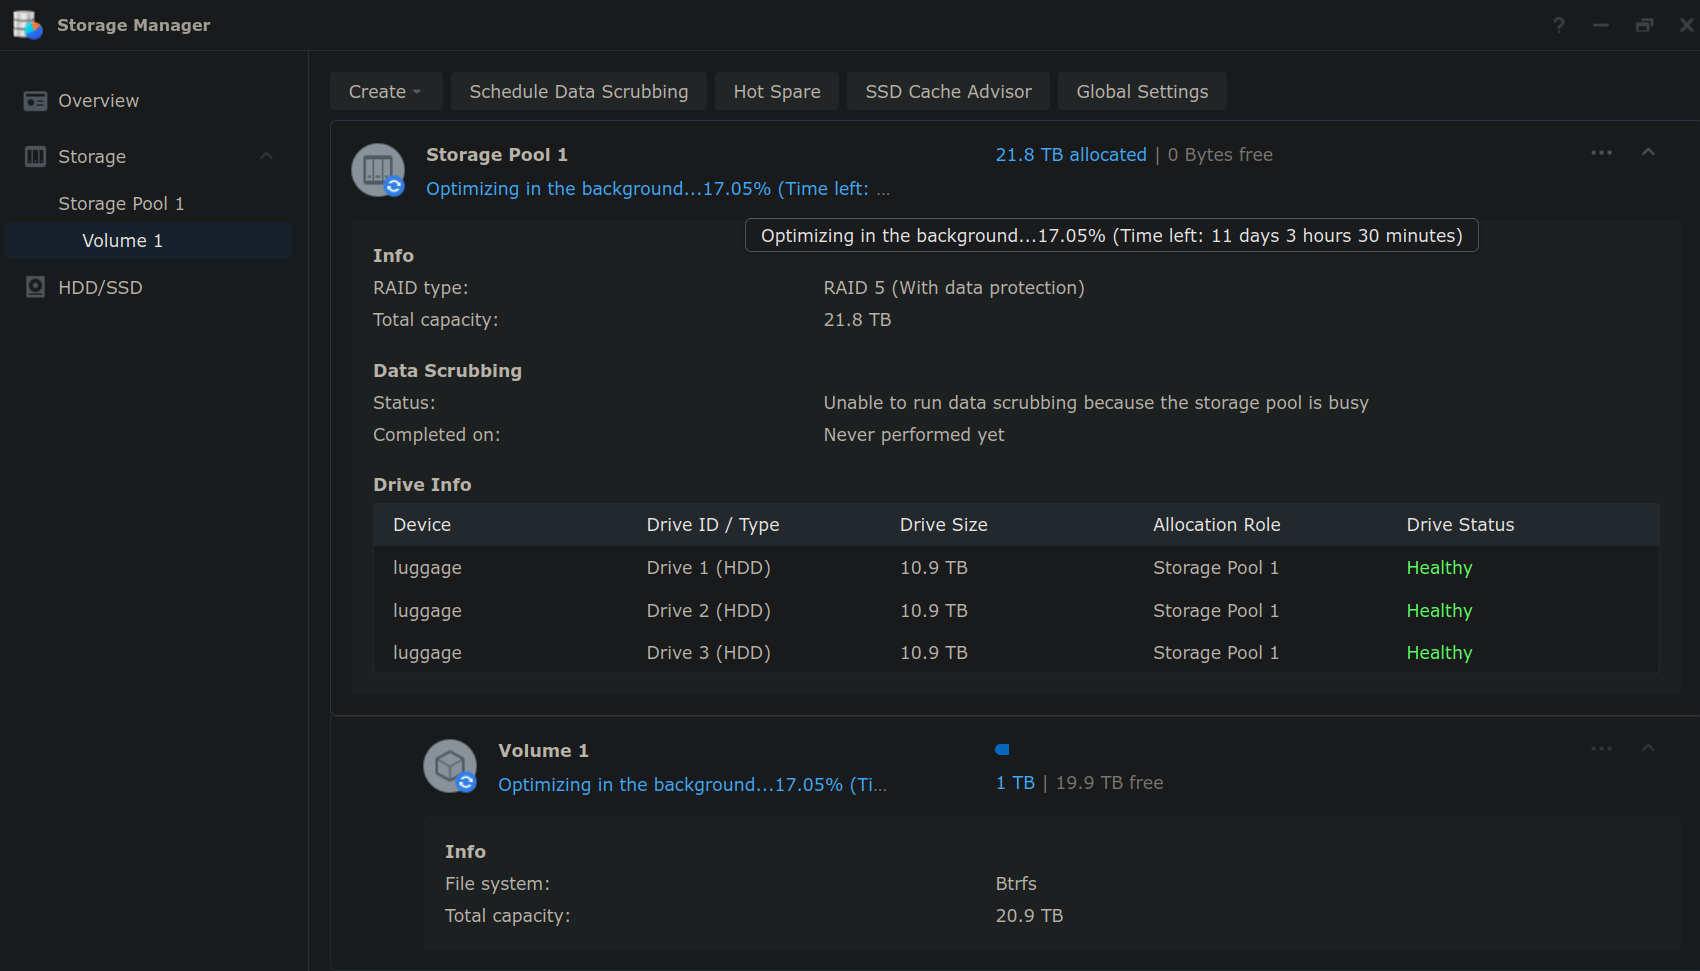1700x971 pixels.
Task: Open Volume 1 more options menu
Action: point(1601,749)
